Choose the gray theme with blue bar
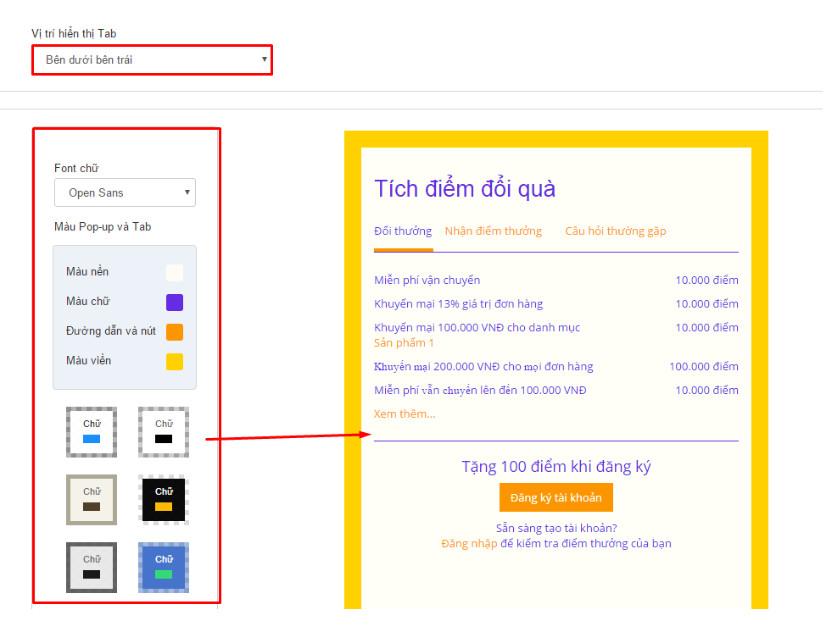The height and width of the screenshot is (630, 824). pos(92,432)
